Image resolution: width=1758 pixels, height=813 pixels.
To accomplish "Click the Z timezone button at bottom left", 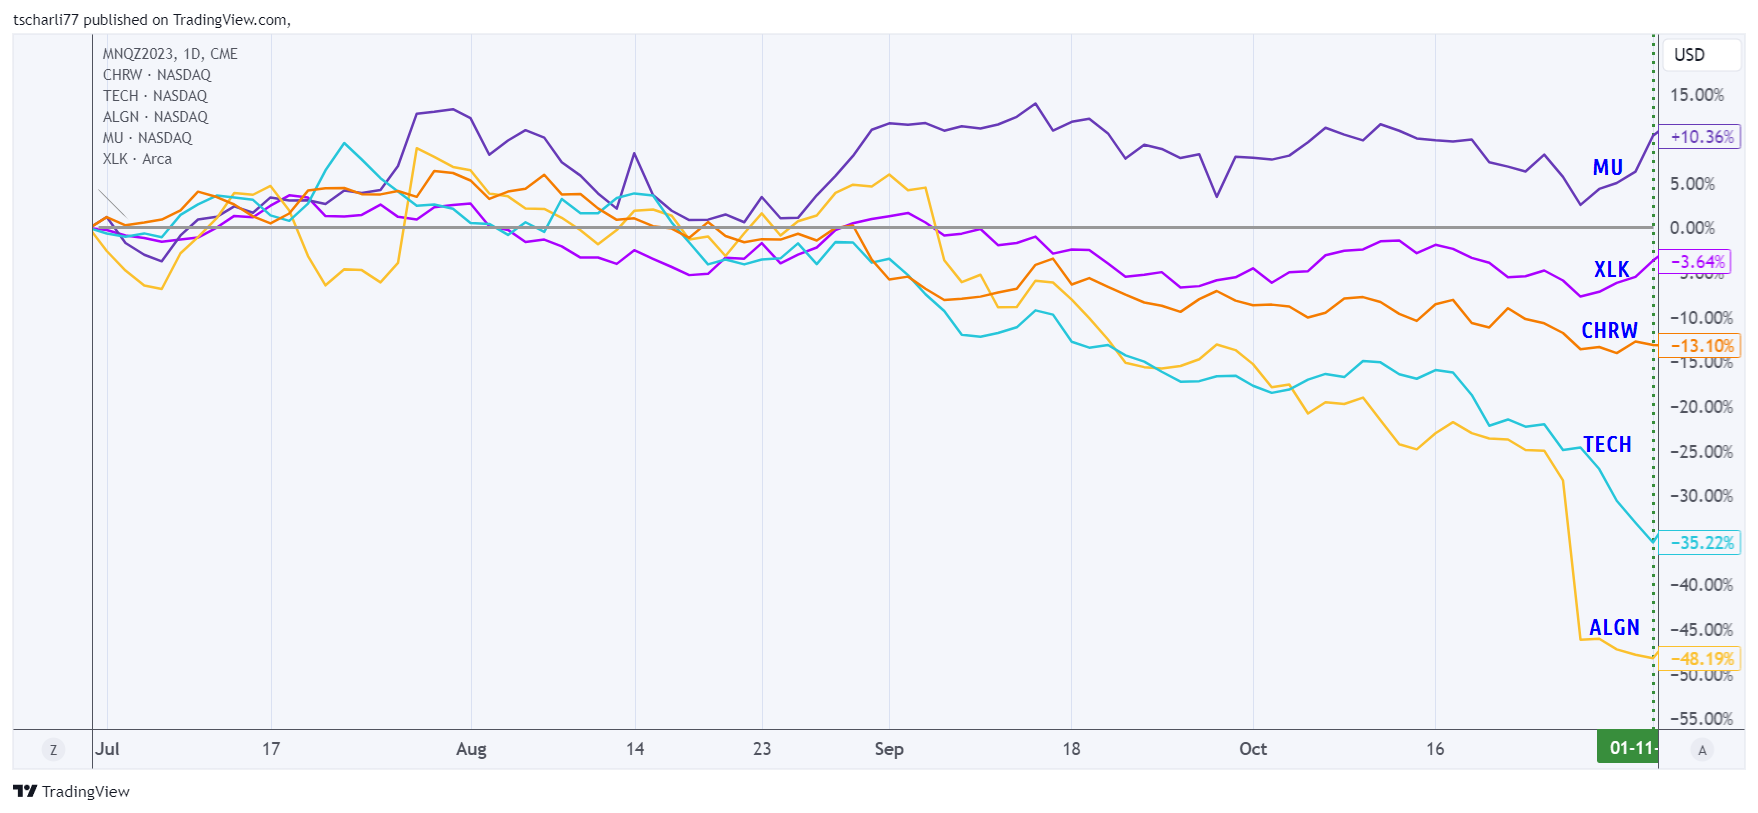I will tap(53, 749).
